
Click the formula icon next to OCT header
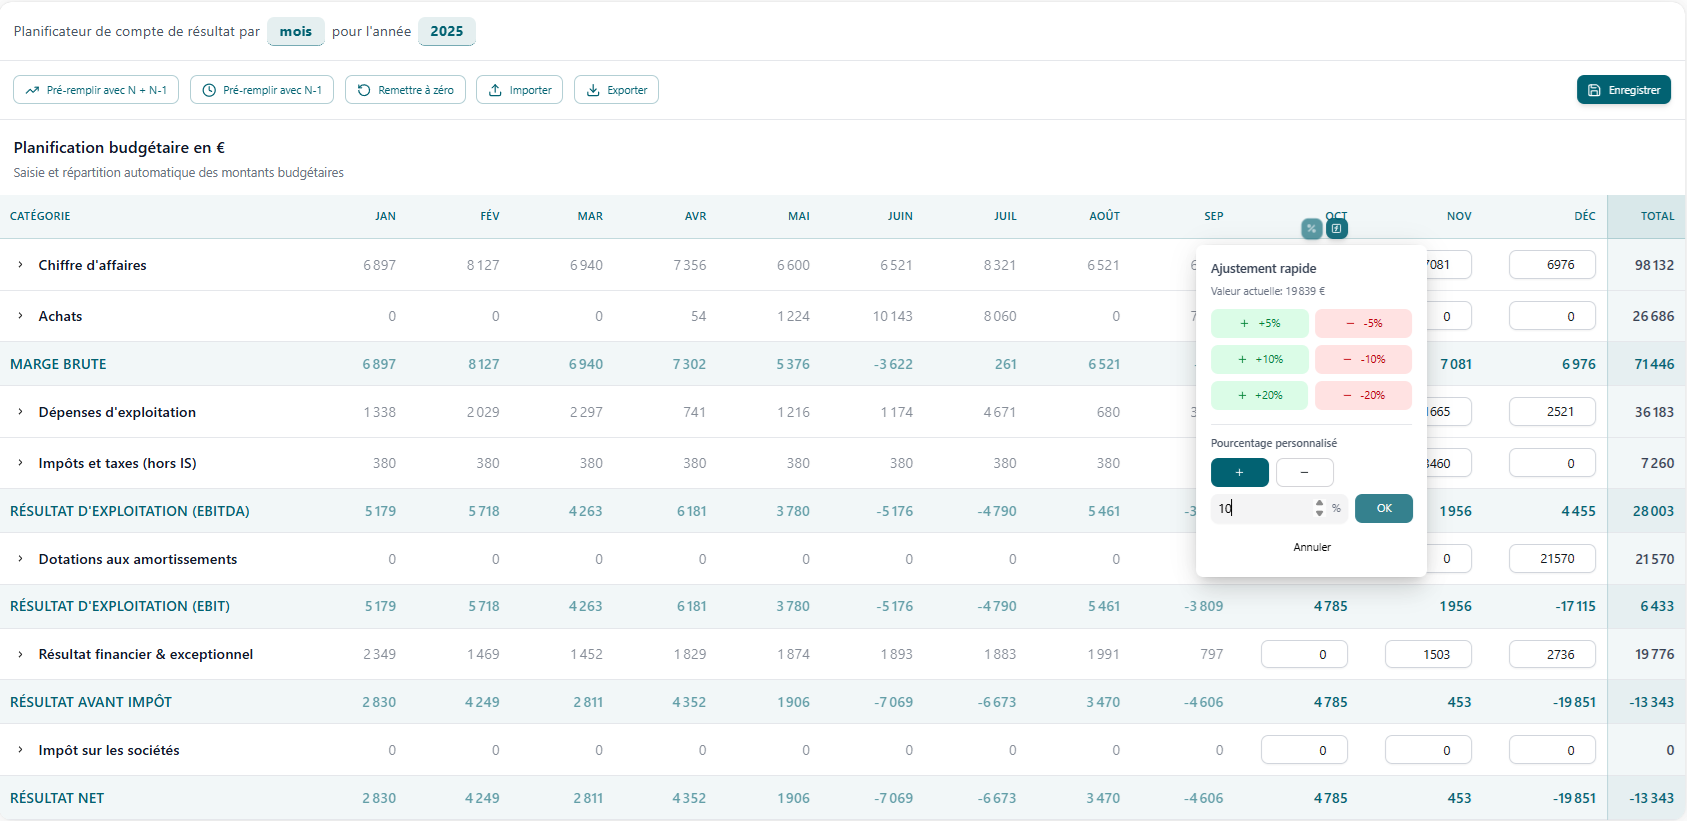coord(1337,229)
